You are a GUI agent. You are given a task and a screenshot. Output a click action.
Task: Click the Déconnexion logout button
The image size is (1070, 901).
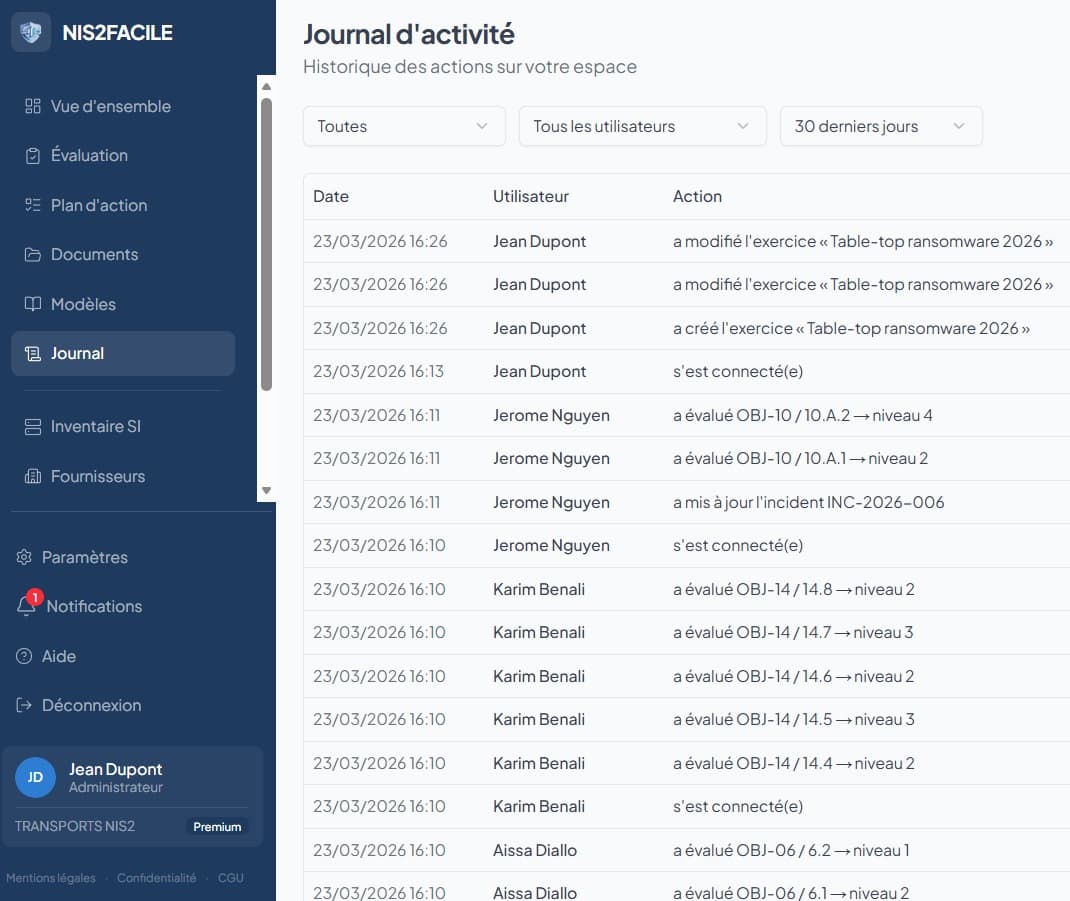(91, 705)
